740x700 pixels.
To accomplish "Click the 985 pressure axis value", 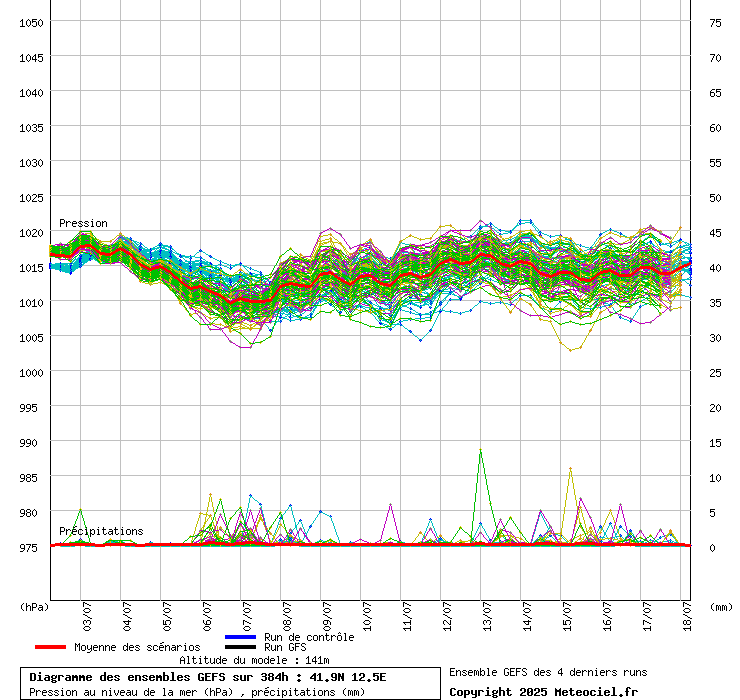I will pos(28,478).
